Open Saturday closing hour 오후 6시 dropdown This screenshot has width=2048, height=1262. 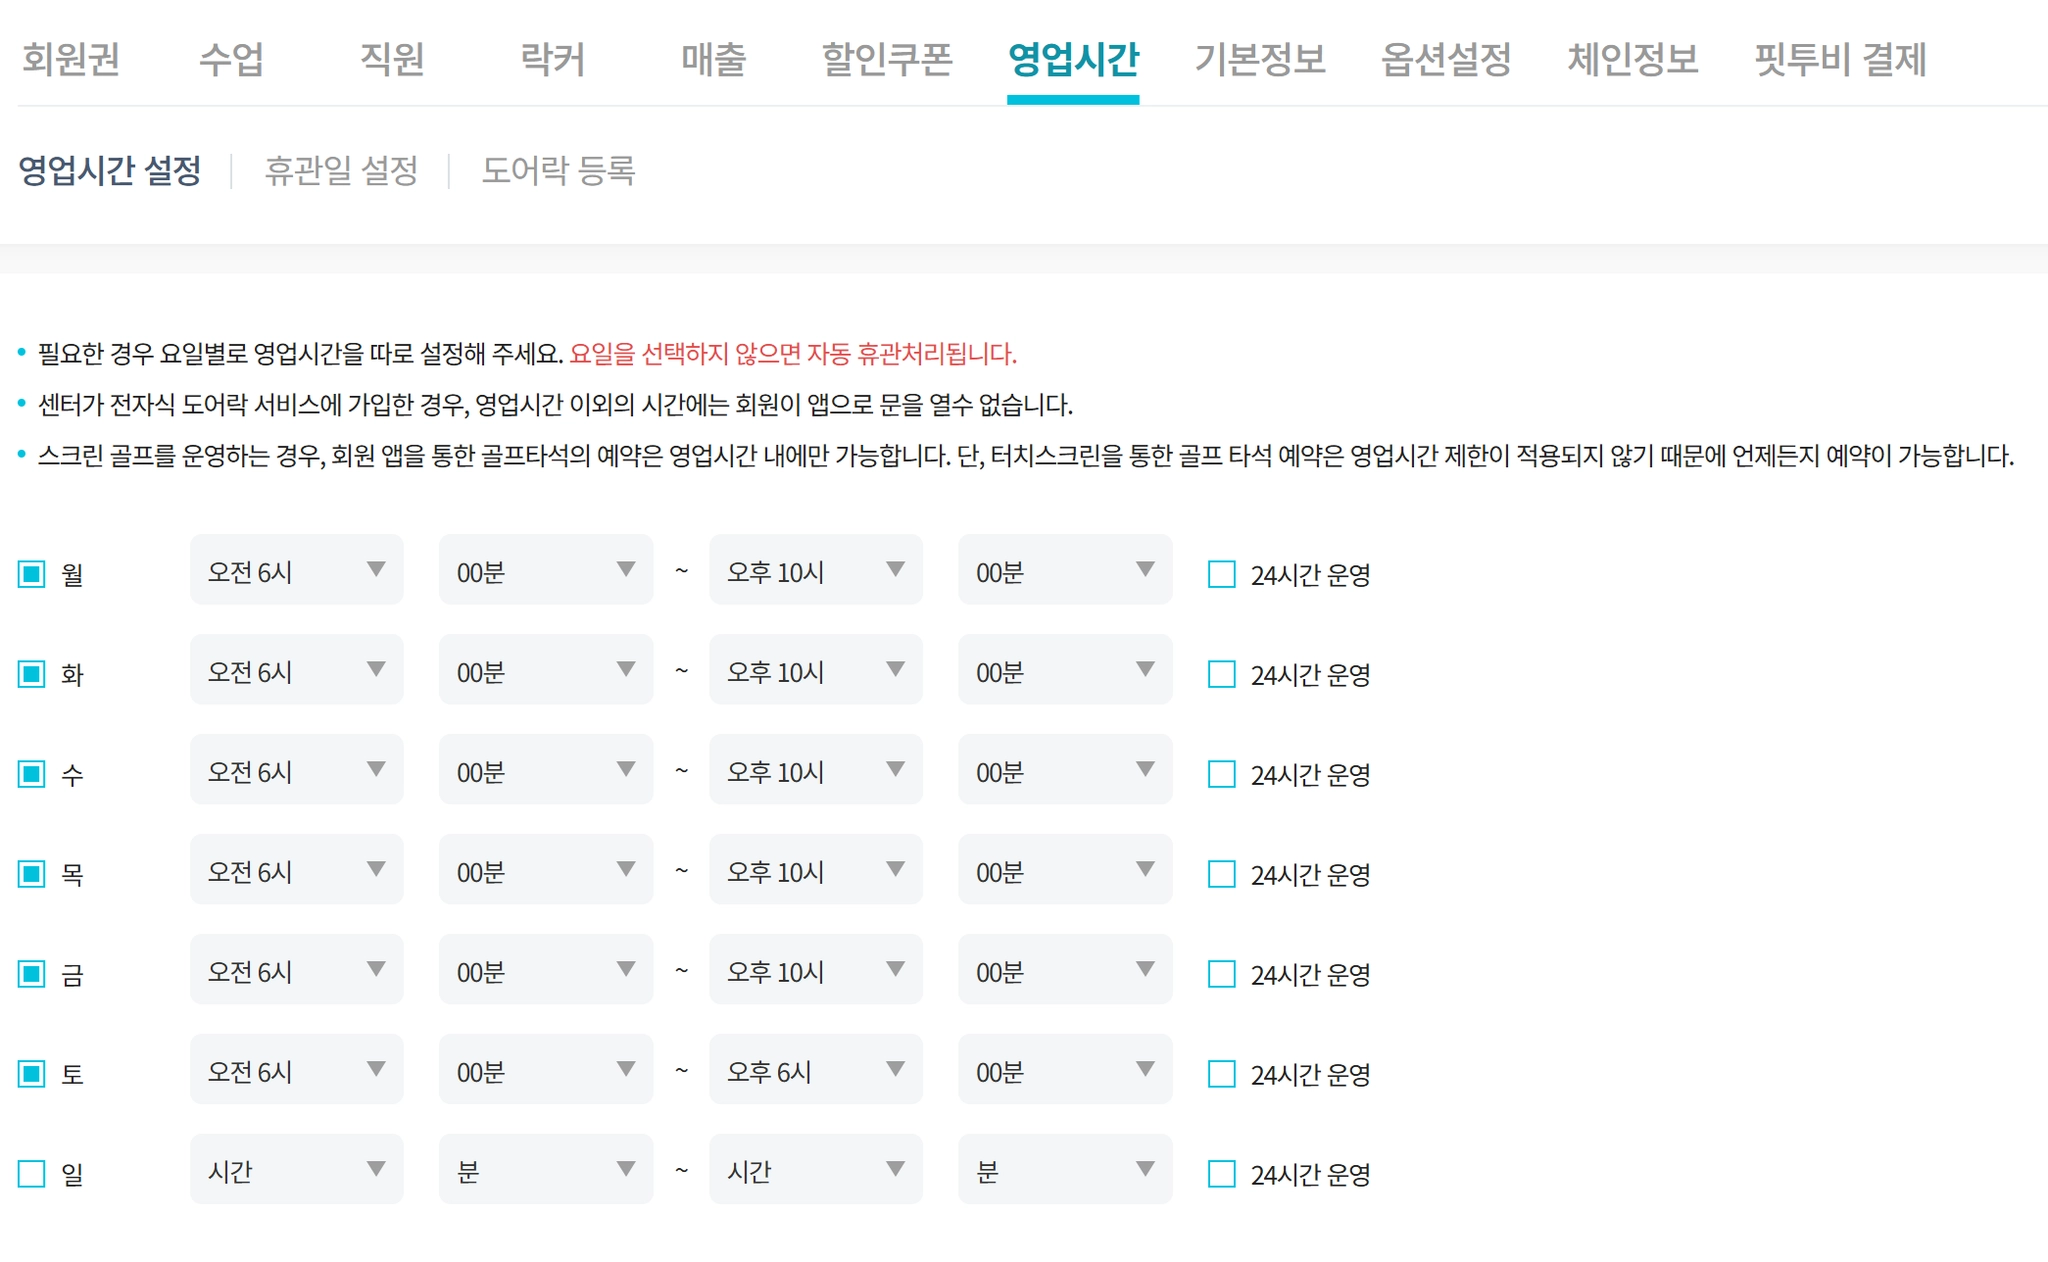(x=815, y=1070)
